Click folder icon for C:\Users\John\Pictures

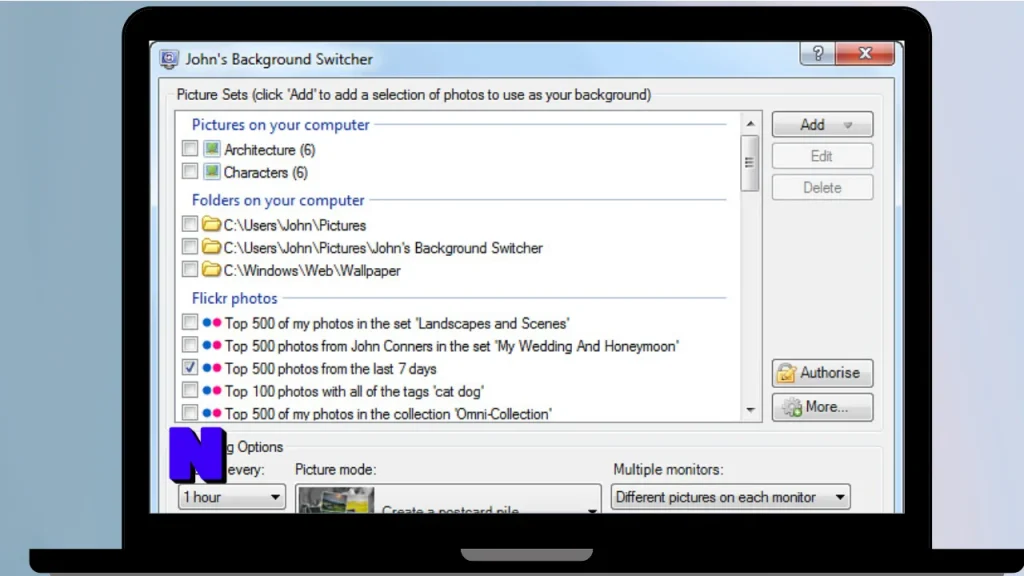[211, 224]
